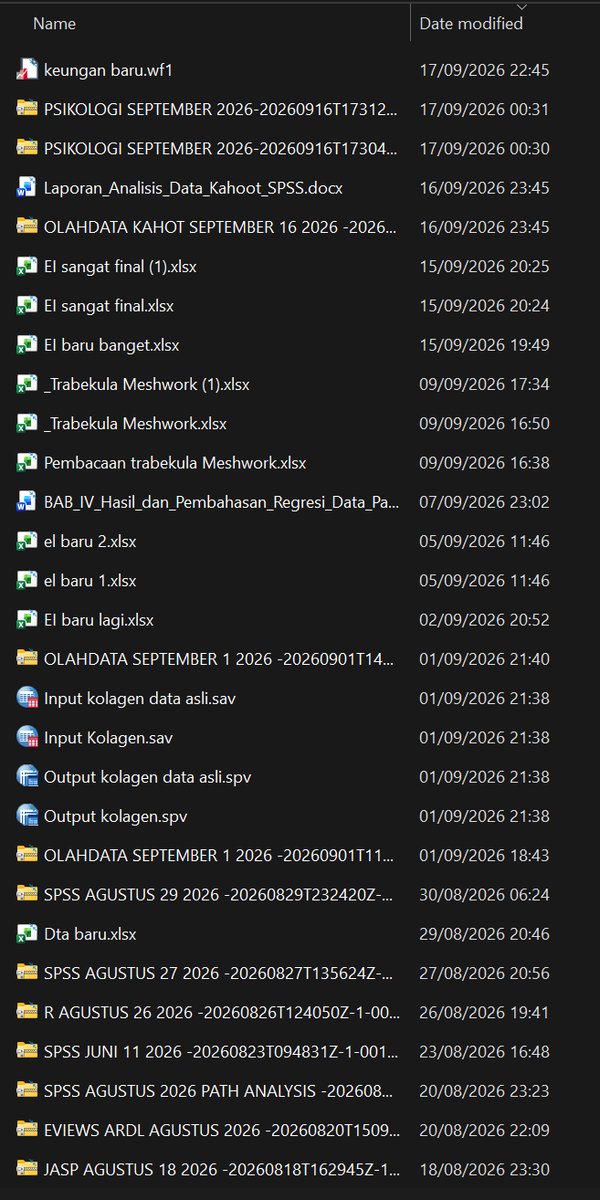Click the SPSS data icon of Input Kolagen.sav
The width and height of the screenshot is (600, 1200).
pos(27,738)
